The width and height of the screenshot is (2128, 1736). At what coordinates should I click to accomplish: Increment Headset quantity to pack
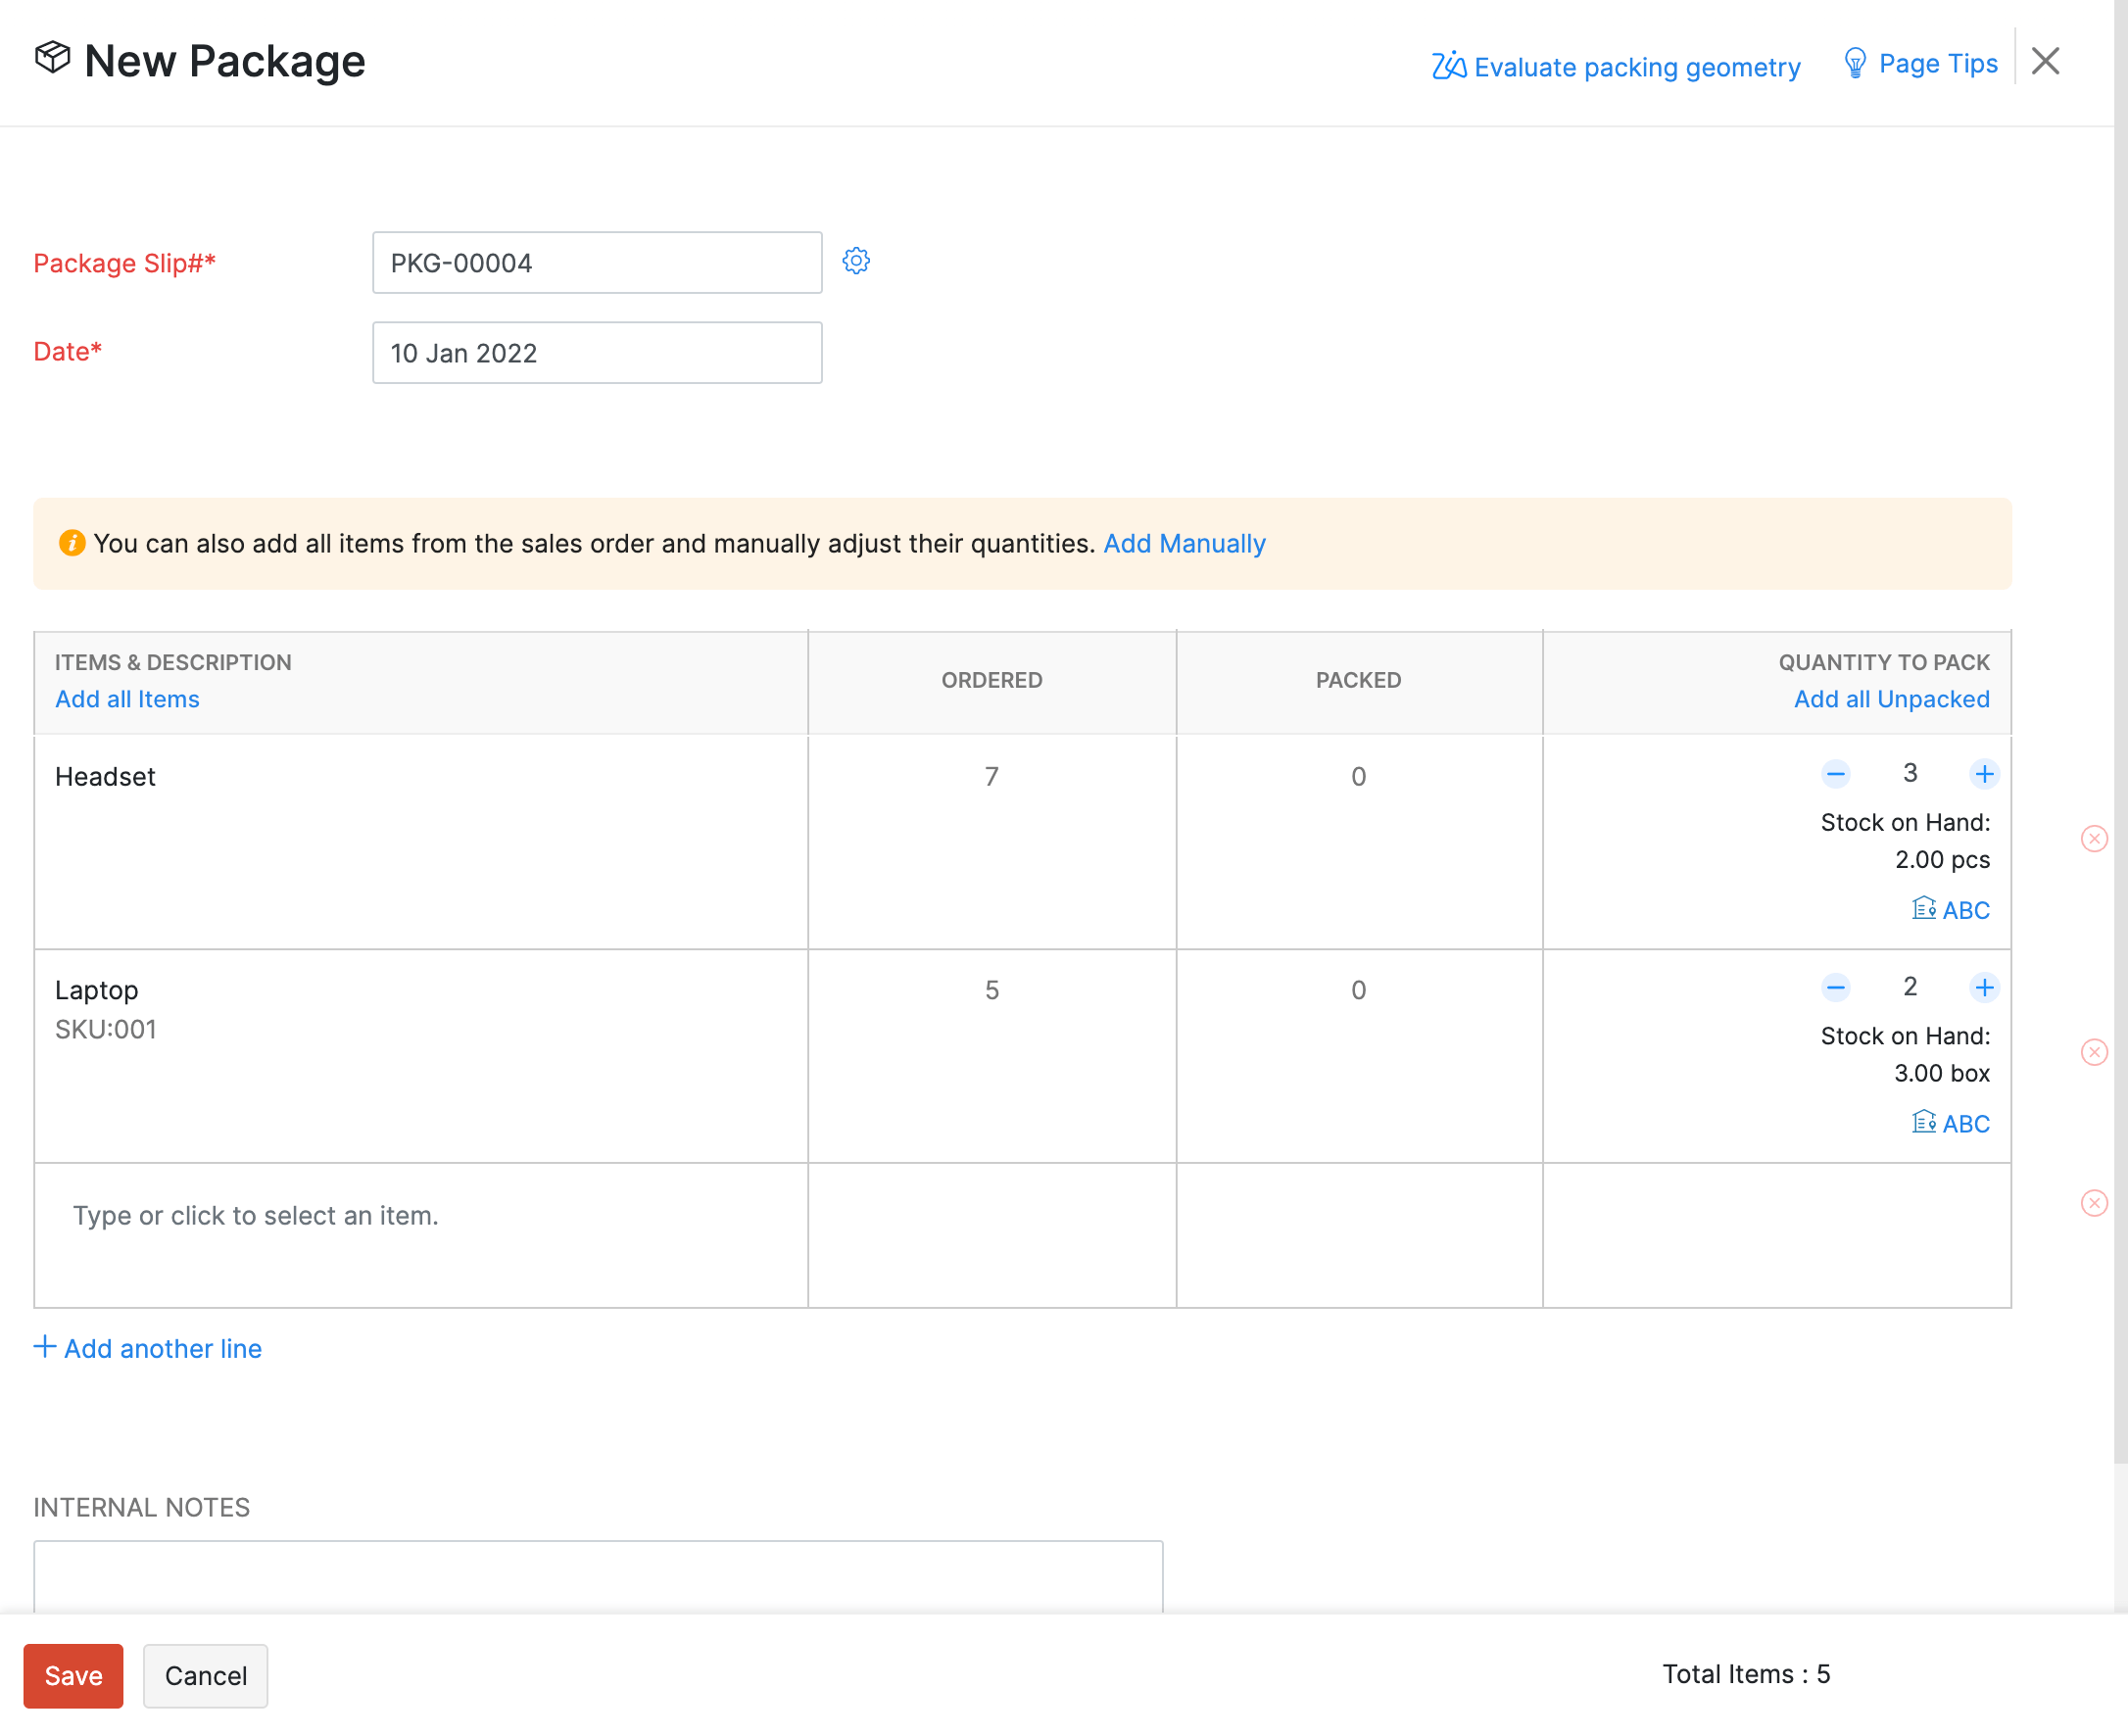point(1981,773)
